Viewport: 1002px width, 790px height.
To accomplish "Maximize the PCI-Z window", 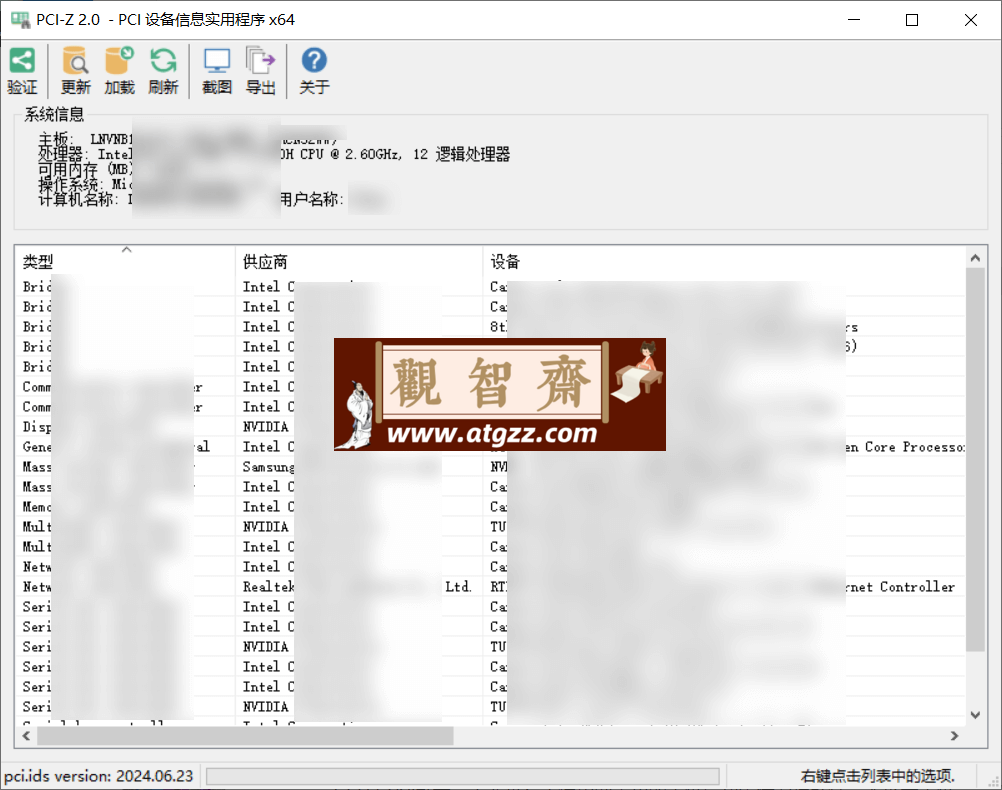I will click(x=912, y=20).
